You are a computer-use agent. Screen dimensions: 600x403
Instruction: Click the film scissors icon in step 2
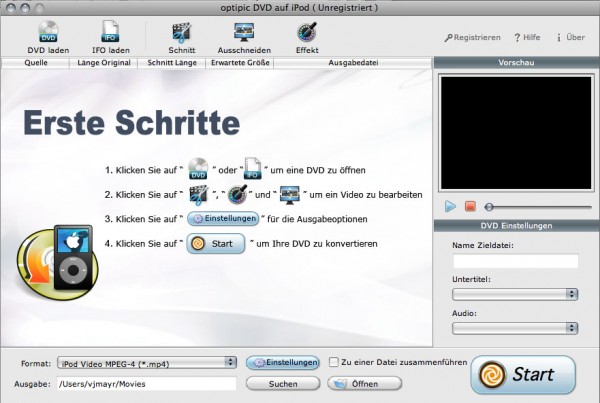tap(199, 194)
